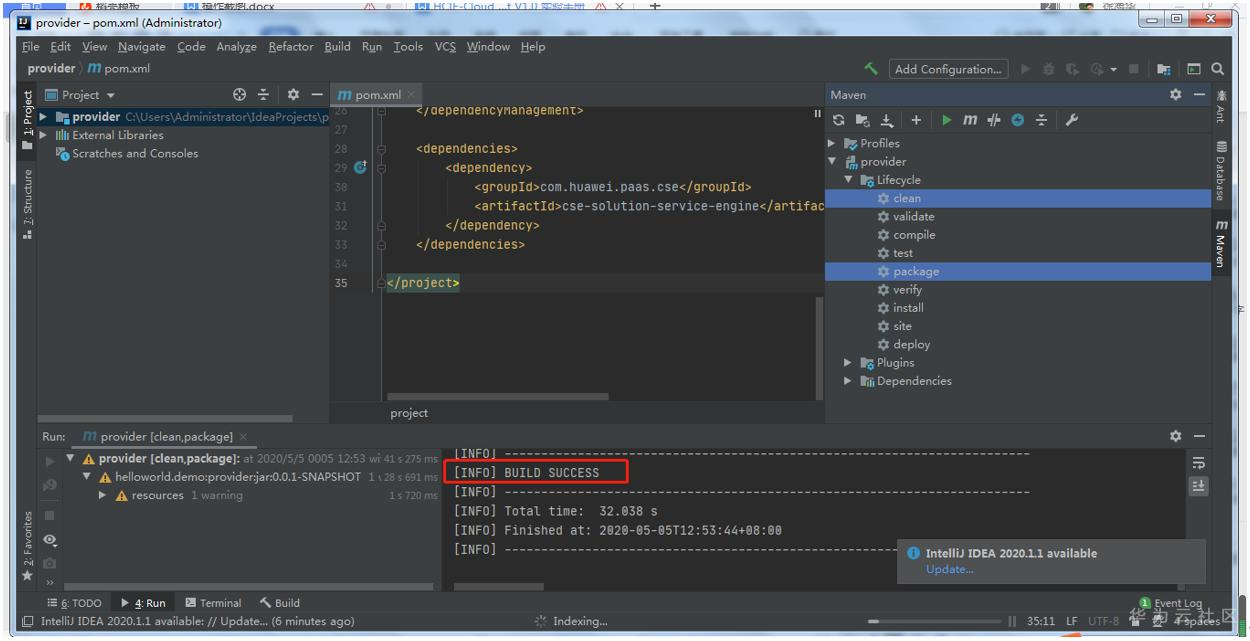Viewport: 1250px width, 641px height.
Task: Expand the Profiles node in Maven panel
Action: 832,143
